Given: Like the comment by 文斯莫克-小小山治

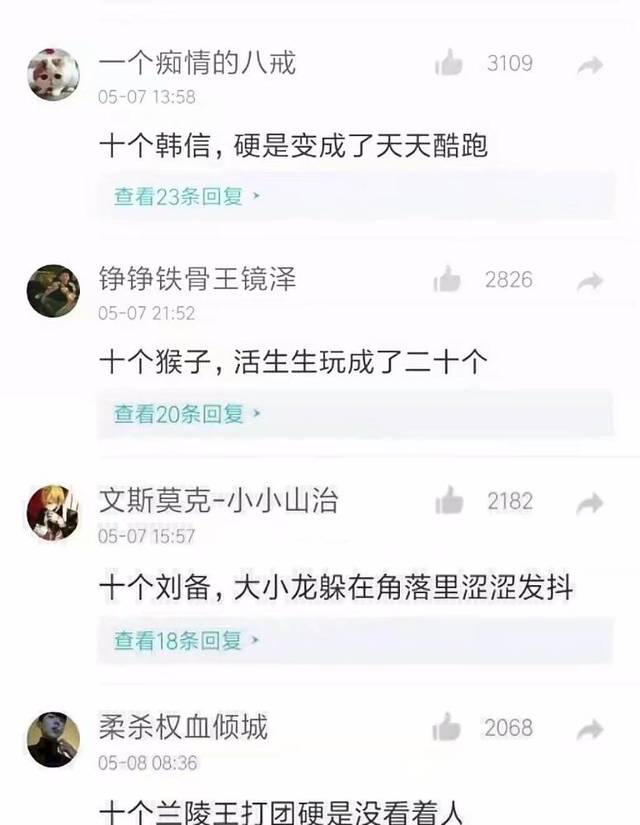Looking at the screenshot, I should click(449, 500).
